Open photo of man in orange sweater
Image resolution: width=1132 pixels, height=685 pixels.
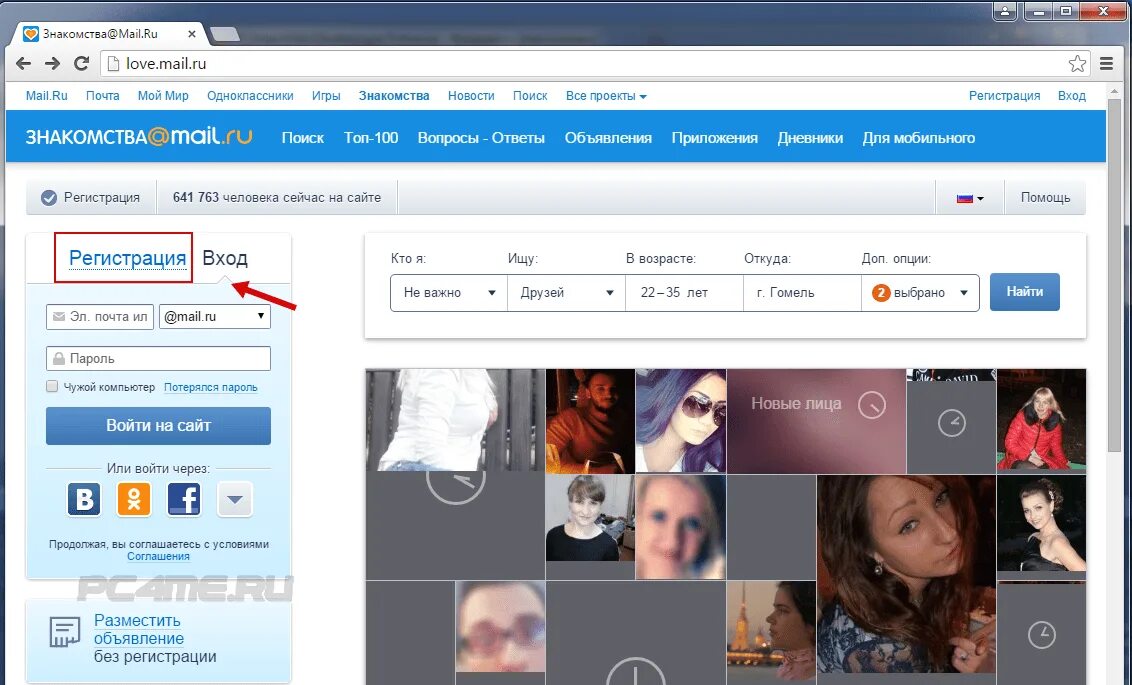point(590,422)
